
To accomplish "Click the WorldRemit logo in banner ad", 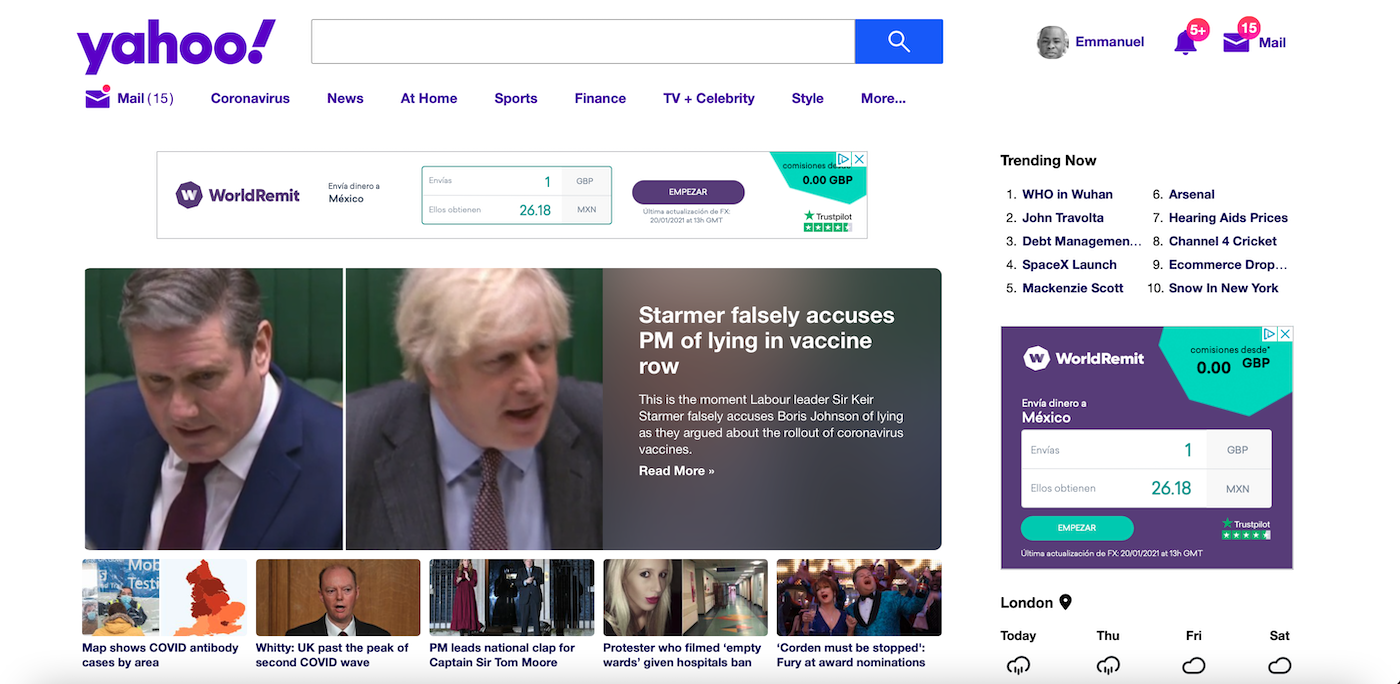I will [x=238, y=195].
